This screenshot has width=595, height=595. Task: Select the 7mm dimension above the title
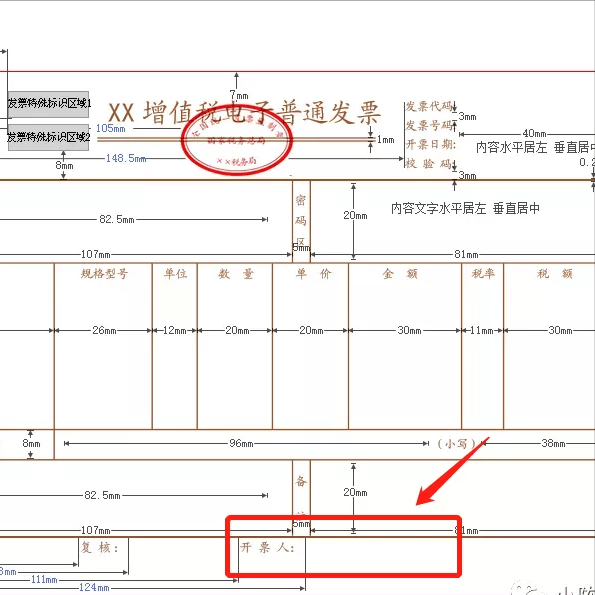[x=239, y=95]
